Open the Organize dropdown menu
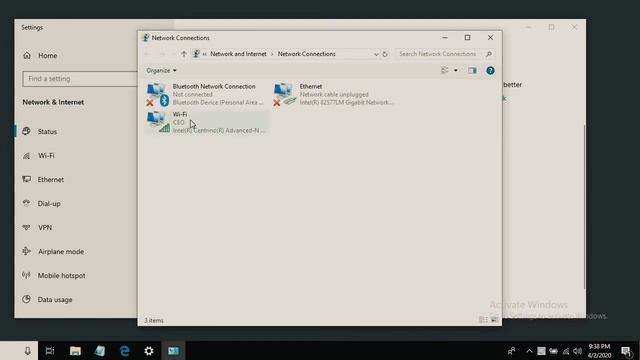The height and width of the screenshot is (360, 640). pyautogui.click(x=161, y=71)
